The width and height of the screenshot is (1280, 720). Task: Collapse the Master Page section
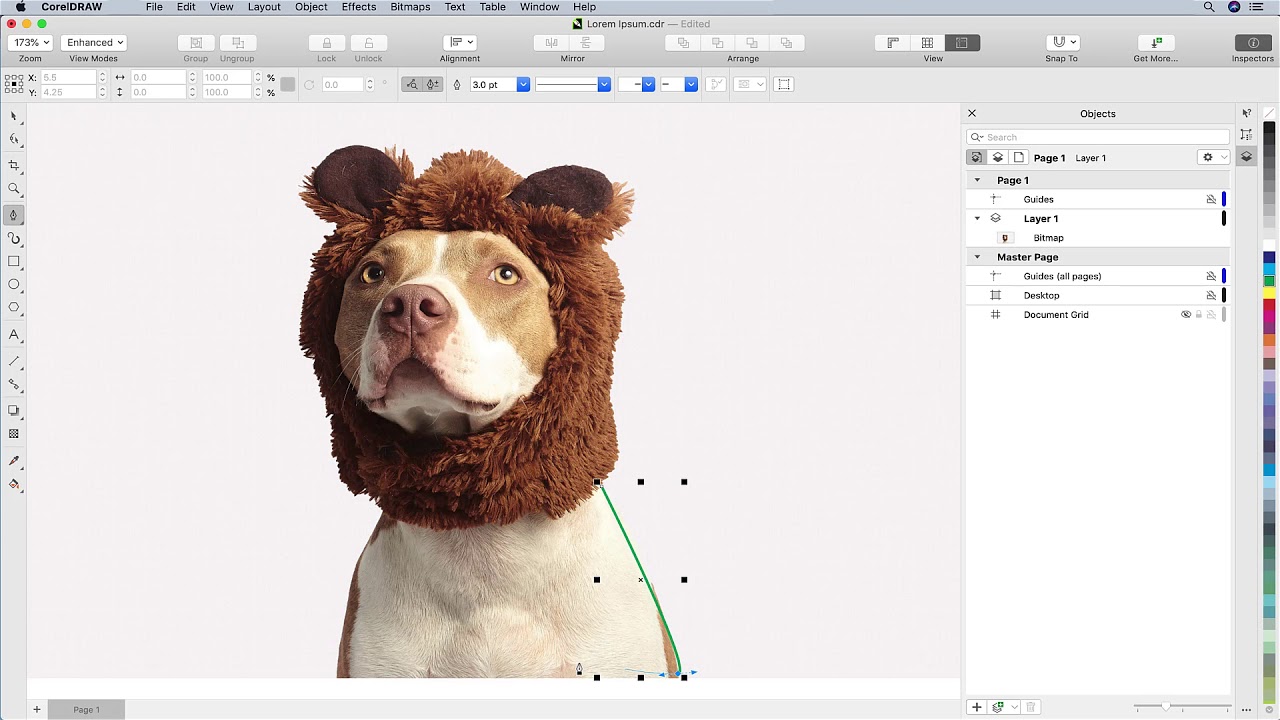tap(977, 257)
